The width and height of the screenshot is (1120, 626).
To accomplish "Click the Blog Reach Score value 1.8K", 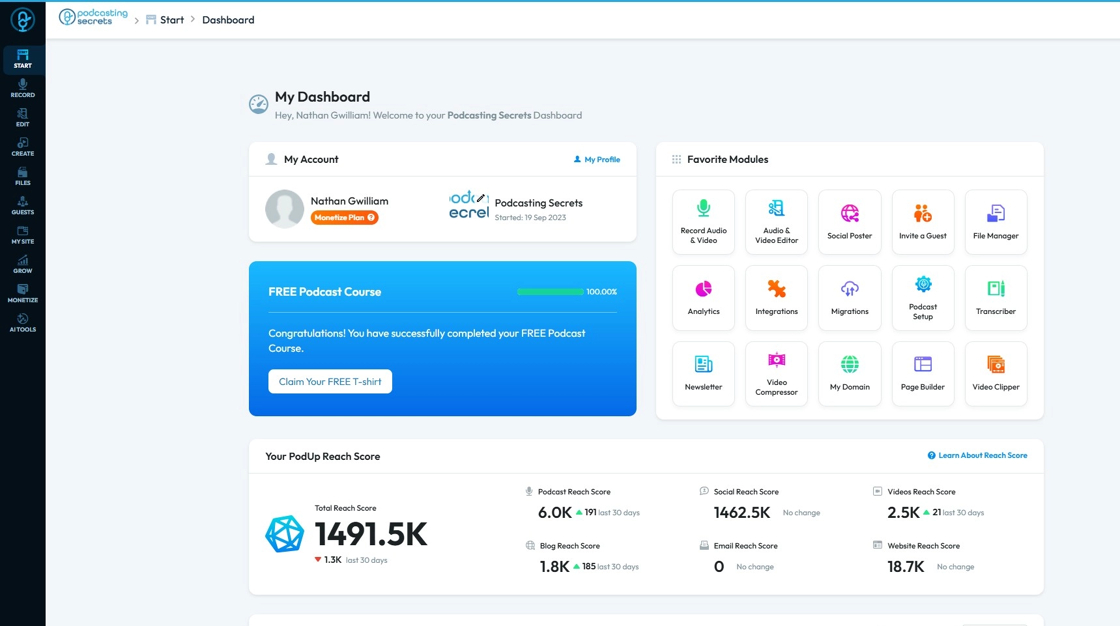I will click(x=554, y=567).
